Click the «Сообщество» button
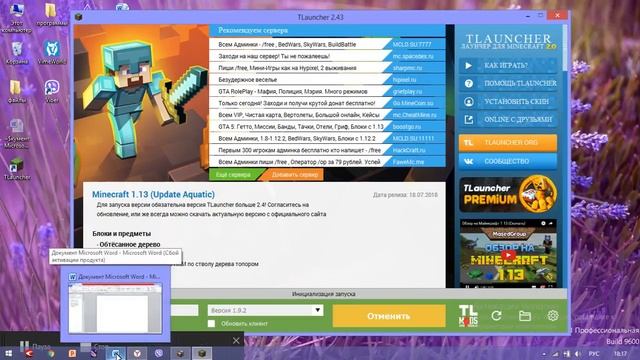The height and width of the screenshot is (360, 640). (x=508, y=161)
